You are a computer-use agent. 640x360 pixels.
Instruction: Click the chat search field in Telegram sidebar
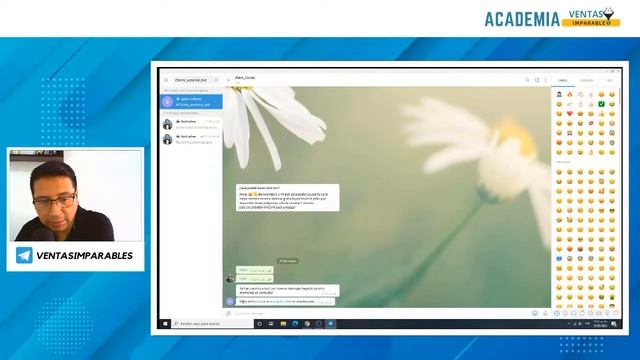196,80
